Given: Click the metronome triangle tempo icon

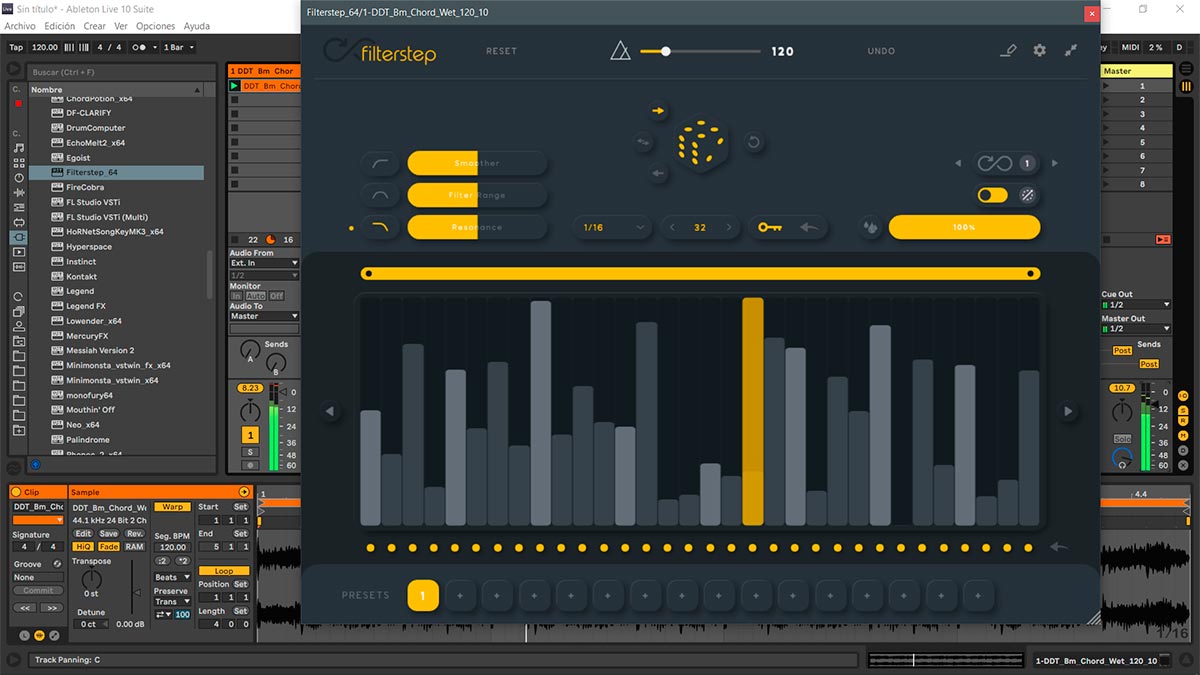Looking at the screenshot, I should (620, 51).
